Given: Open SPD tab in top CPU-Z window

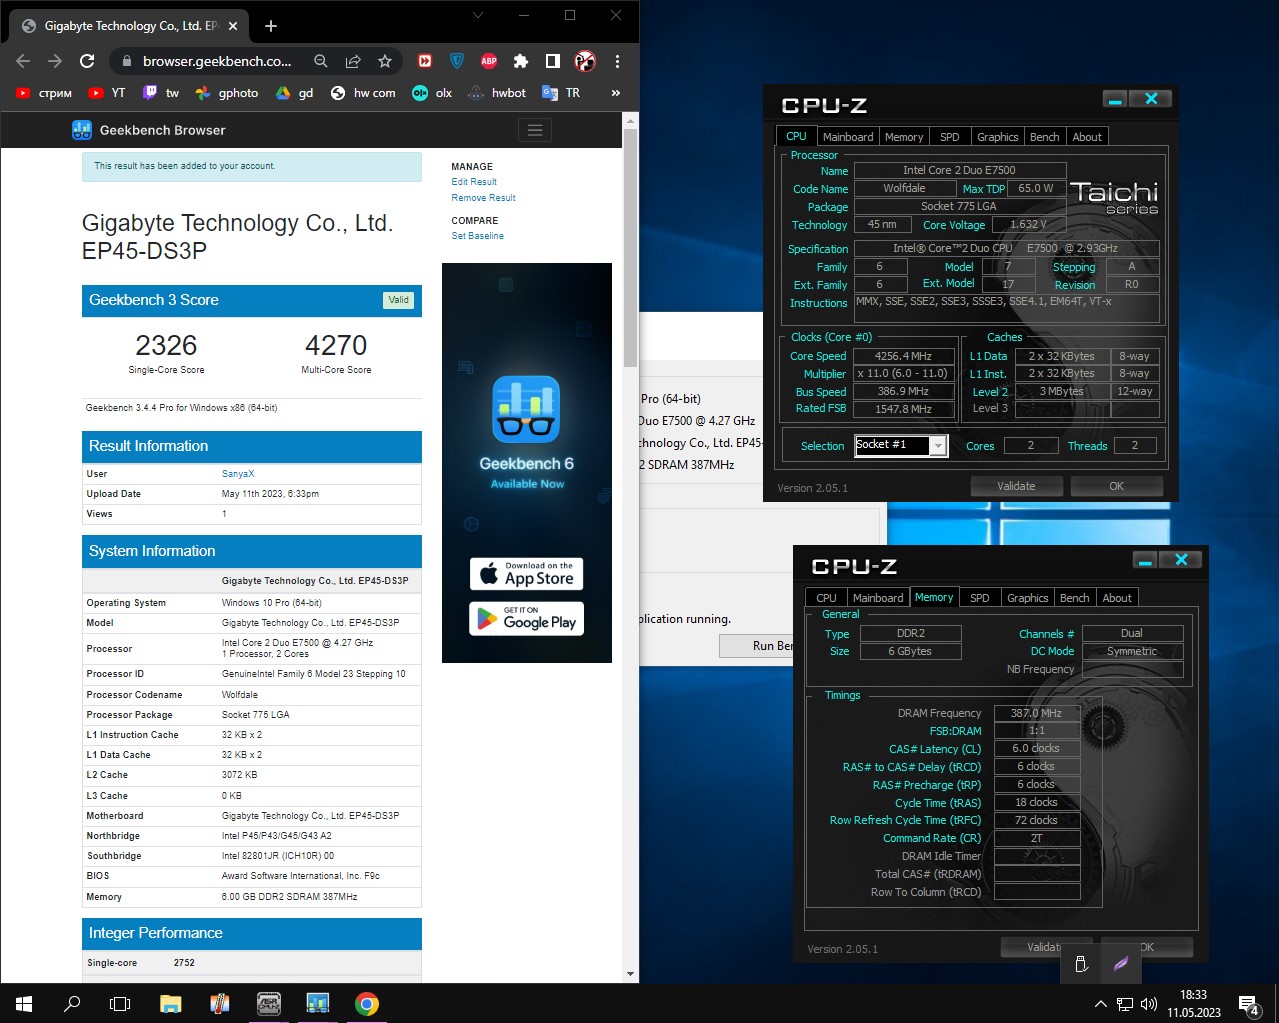Looking at the screenshot, I should [950, 137].
